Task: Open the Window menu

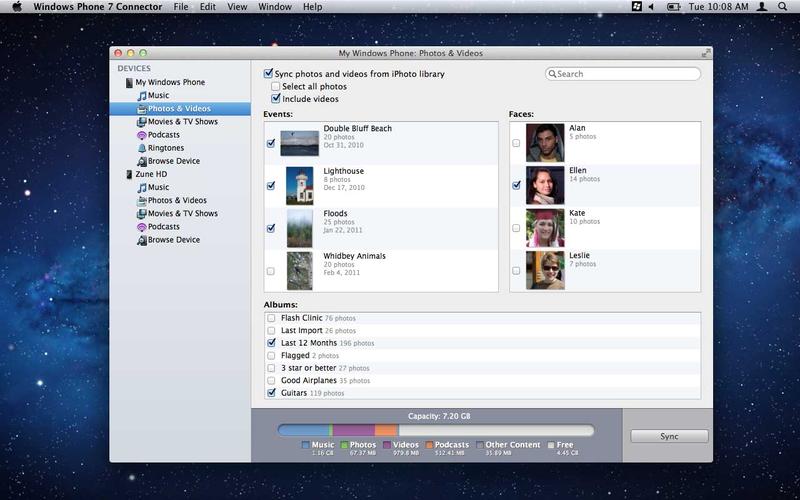Action: 275,7
